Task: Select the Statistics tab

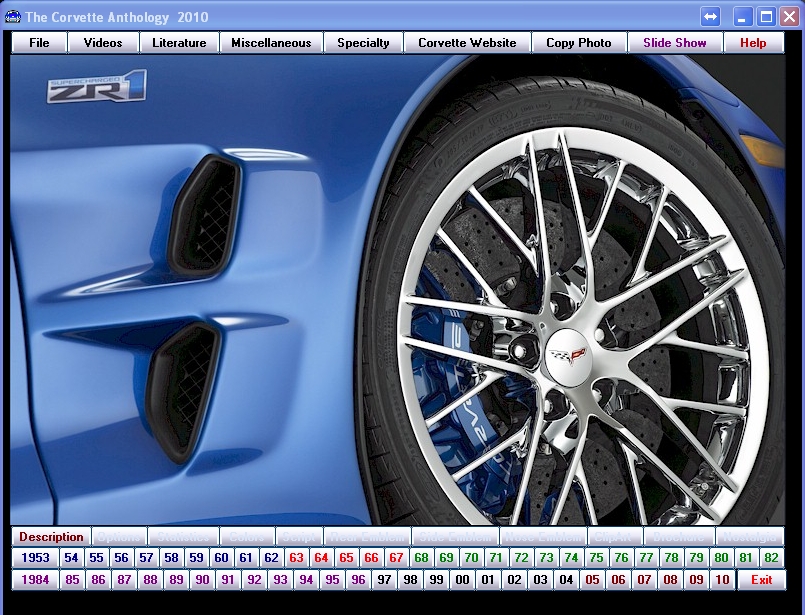Action: coord(183,537)
